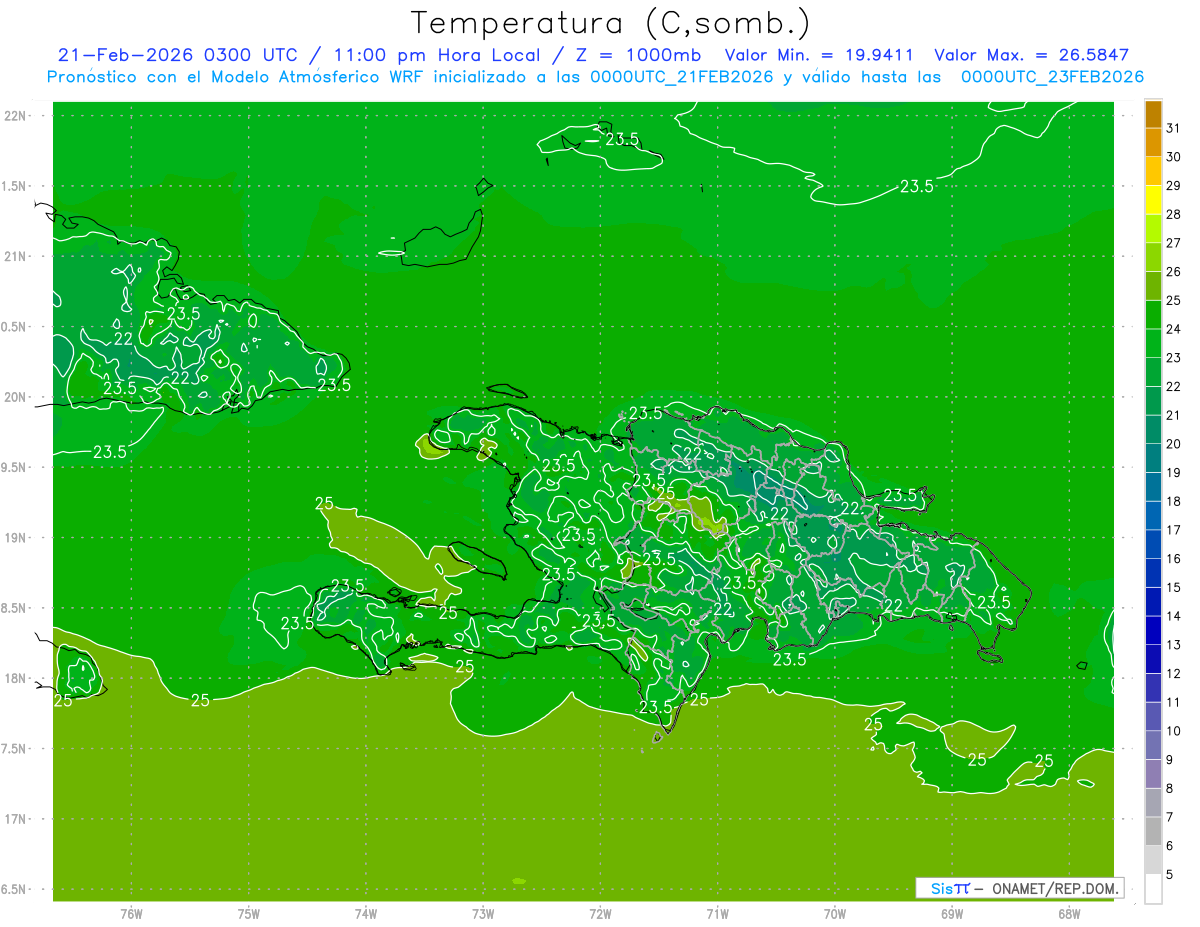Click the legend swatch between 11 and 12
Image resolution: width=1200 pixels, height=927 pixels.
tap(1153, 688)
